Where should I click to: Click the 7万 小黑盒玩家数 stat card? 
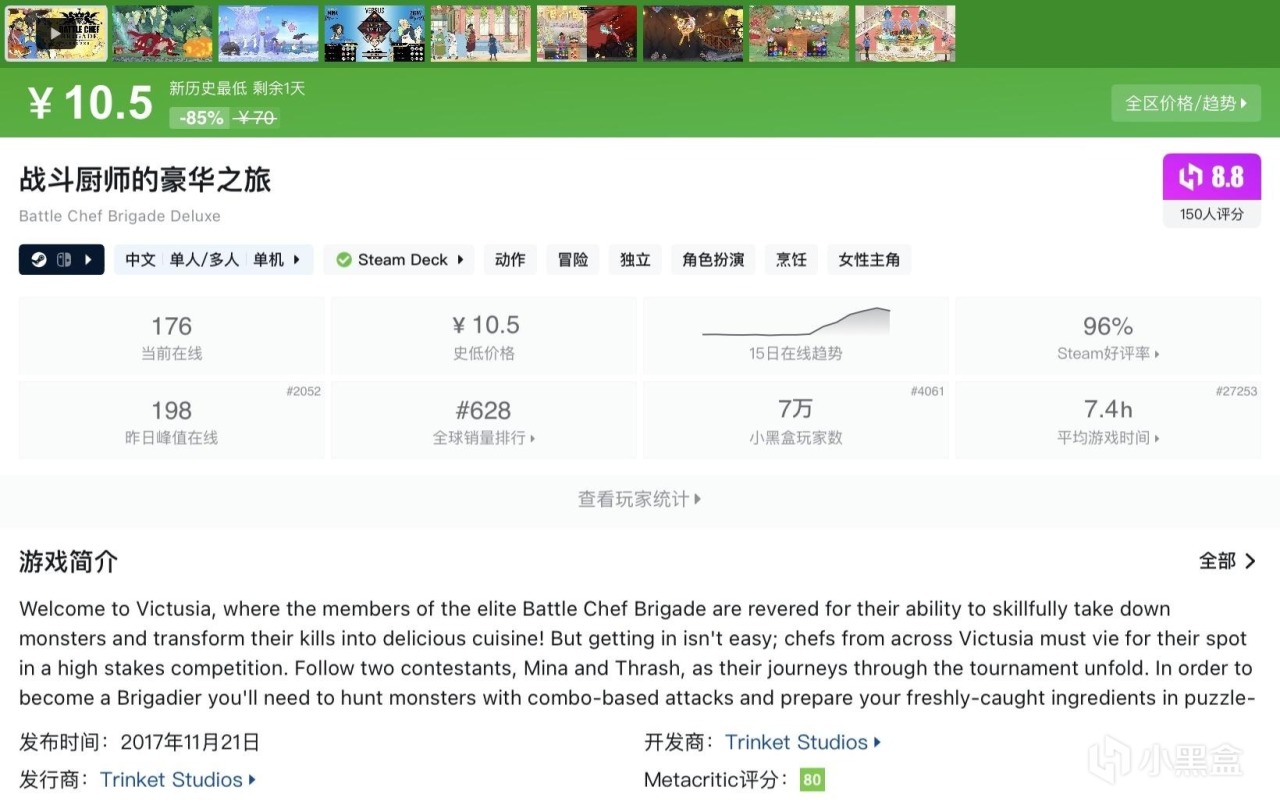click(796, 420)
